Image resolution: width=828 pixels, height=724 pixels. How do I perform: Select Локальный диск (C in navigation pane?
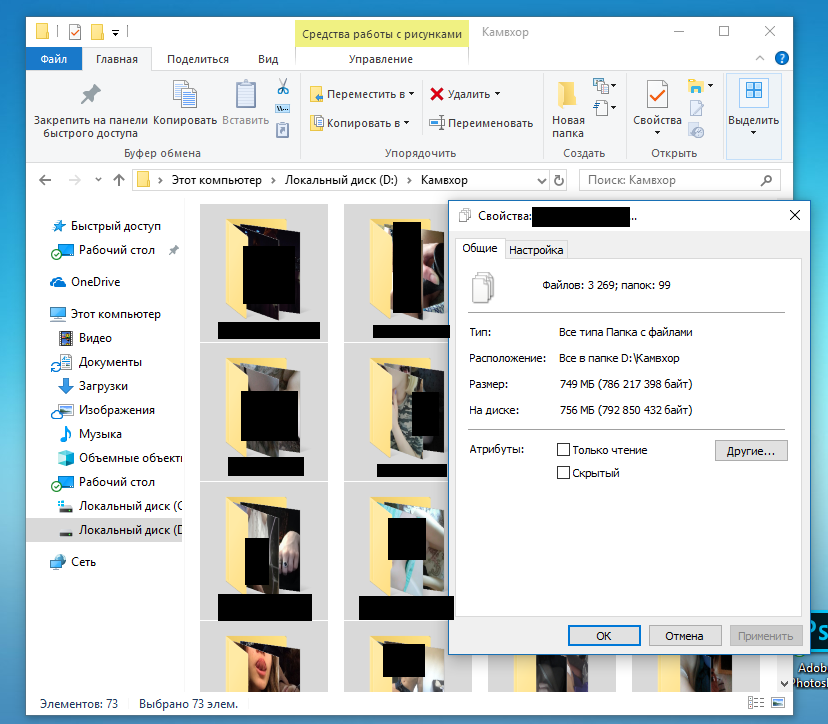[120, 506]
